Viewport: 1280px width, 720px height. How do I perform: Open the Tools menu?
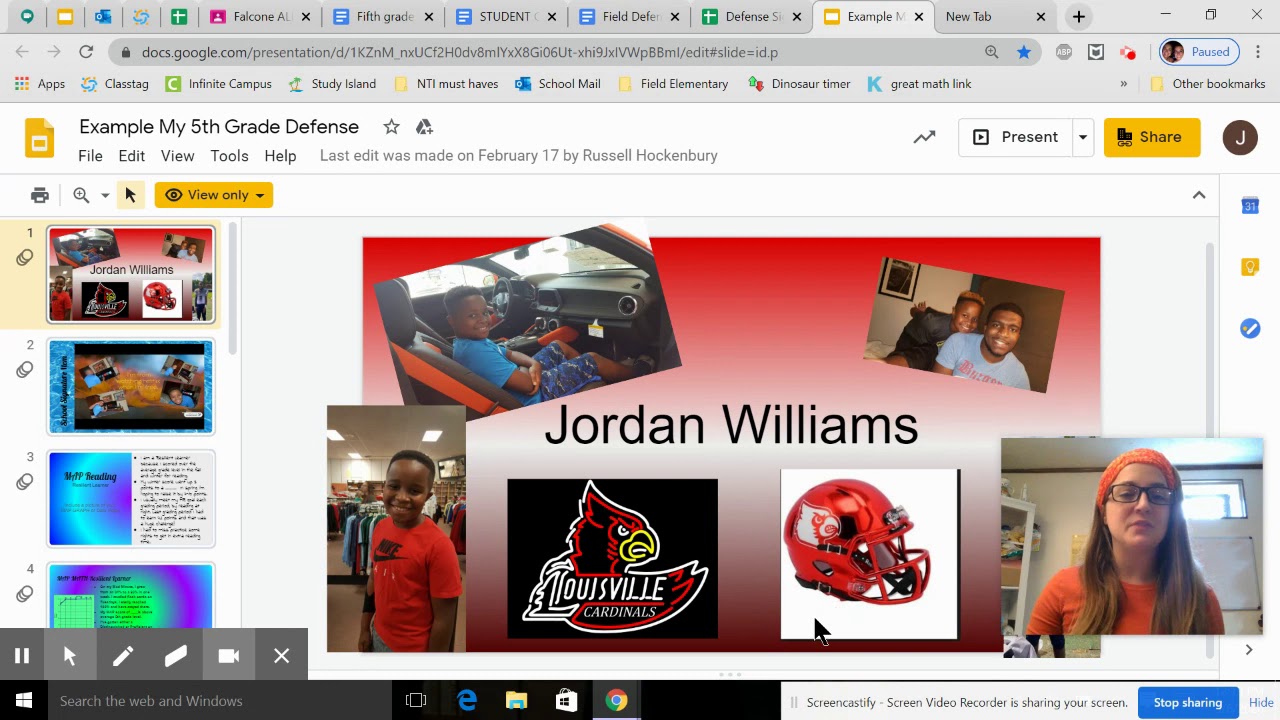pyautogui.click(x=229, y=156)
